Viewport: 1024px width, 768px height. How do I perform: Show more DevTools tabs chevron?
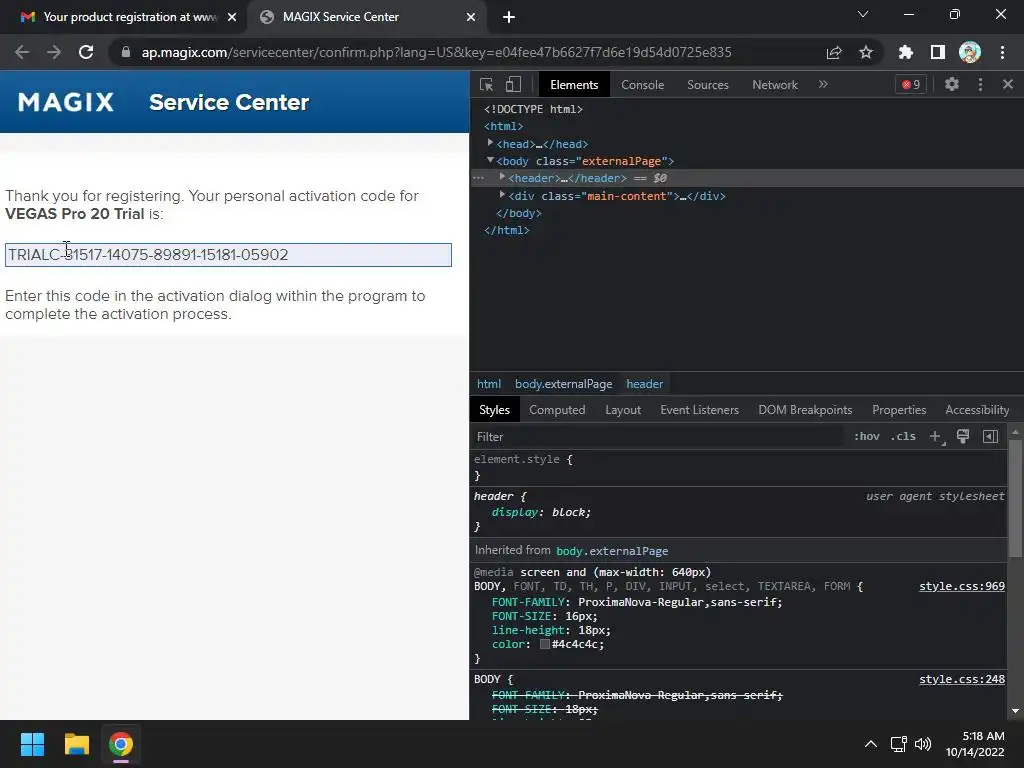click(x=823, y=85)
